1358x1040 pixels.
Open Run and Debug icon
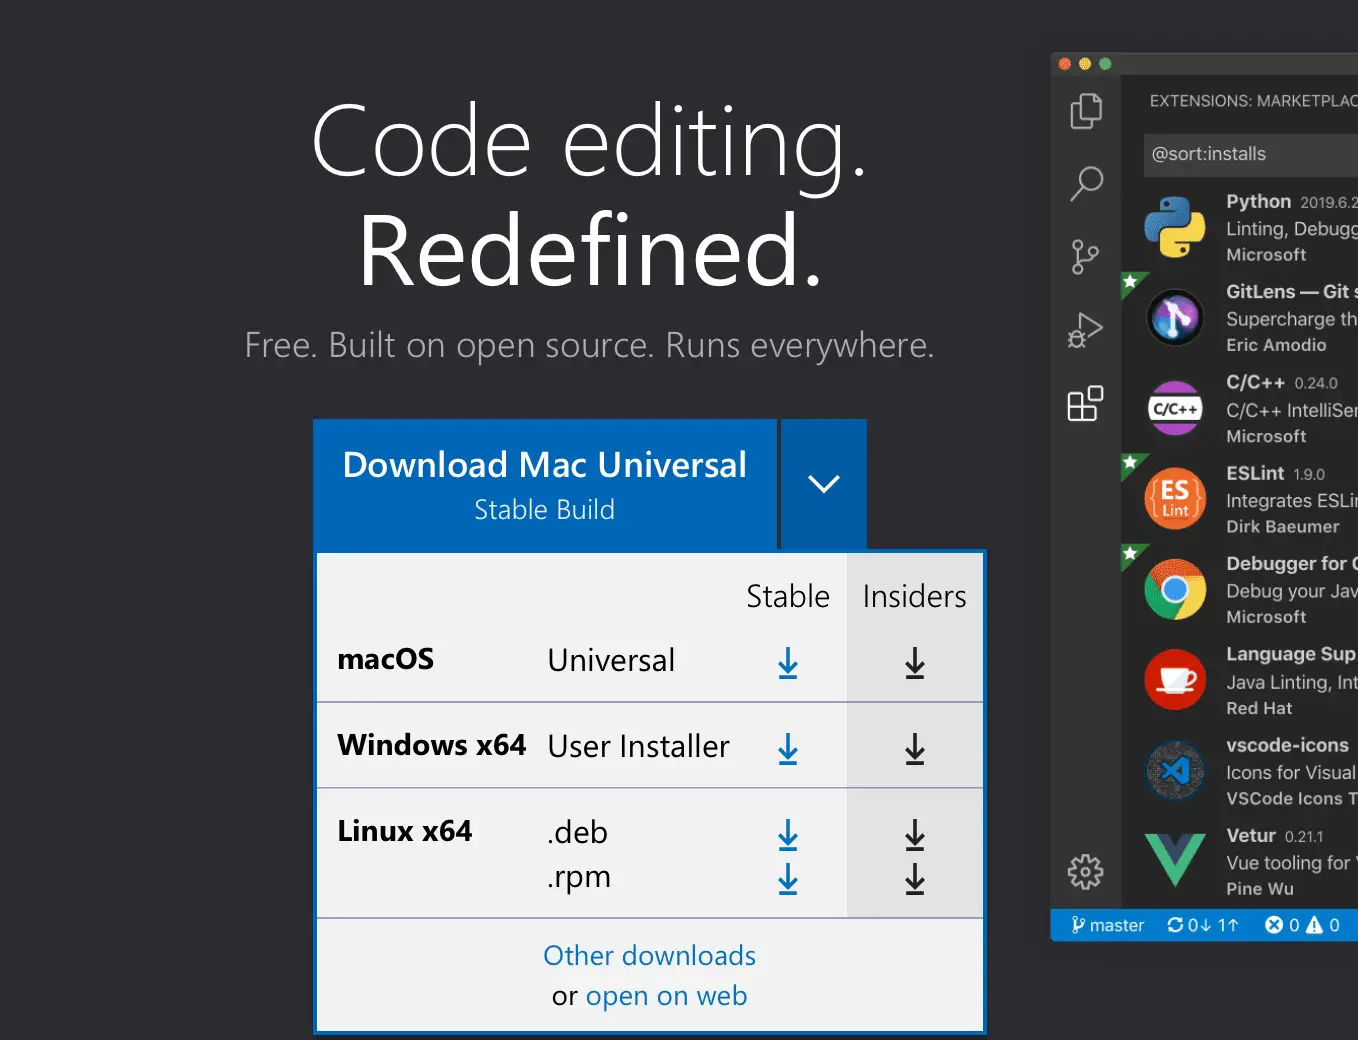1085,330
